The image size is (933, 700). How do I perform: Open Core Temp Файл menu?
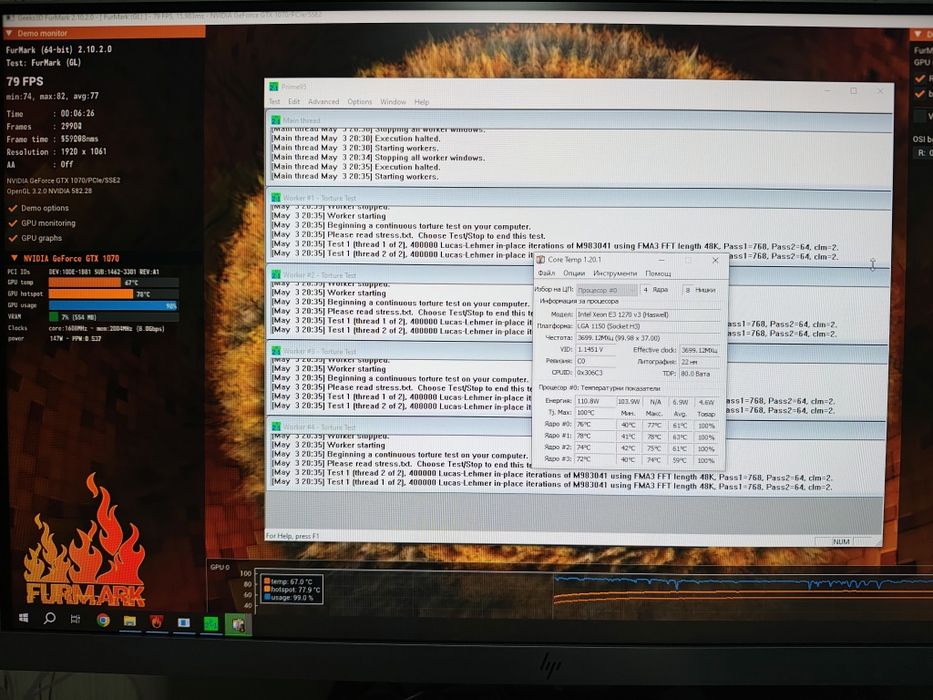pos(546,273)
